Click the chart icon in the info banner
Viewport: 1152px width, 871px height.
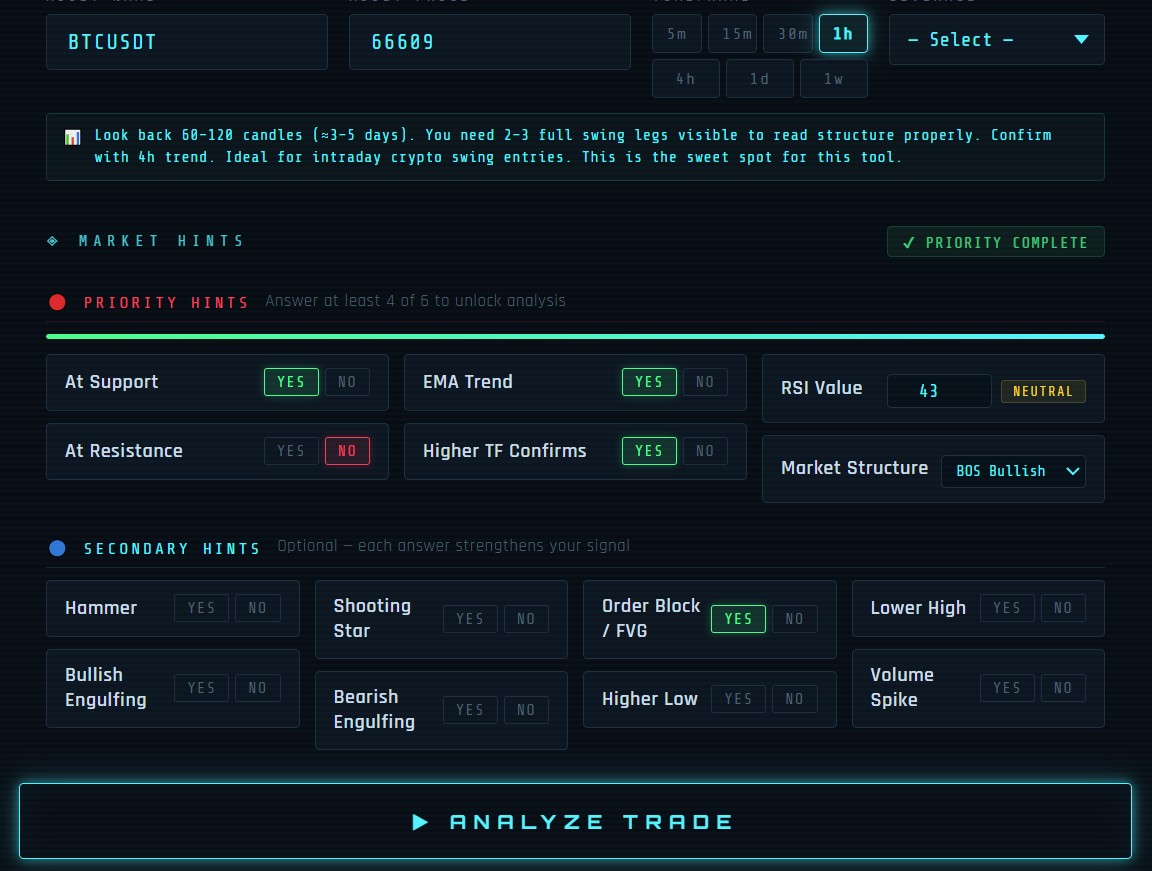click(72, 137)
